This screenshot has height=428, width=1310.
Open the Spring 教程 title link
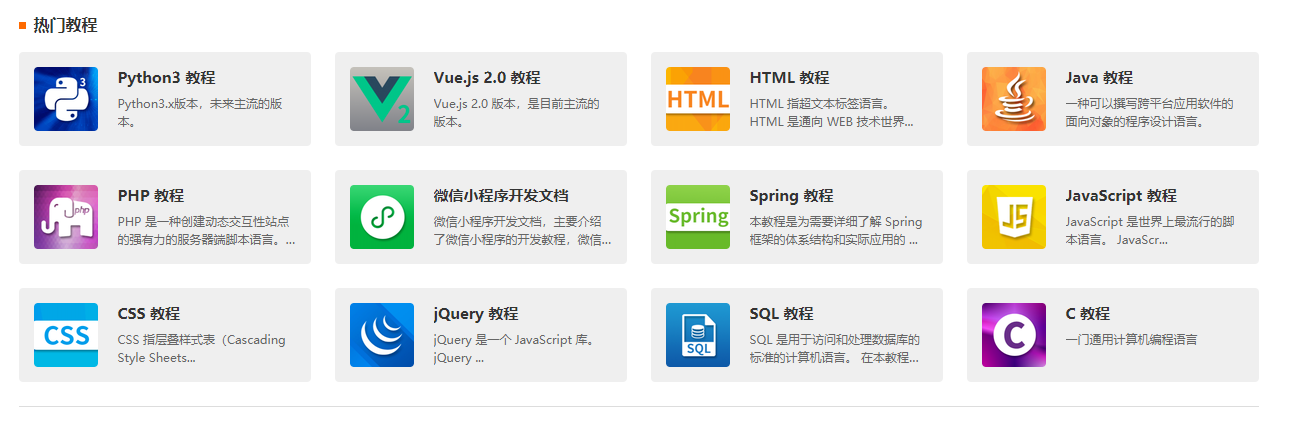pos(791,196)
